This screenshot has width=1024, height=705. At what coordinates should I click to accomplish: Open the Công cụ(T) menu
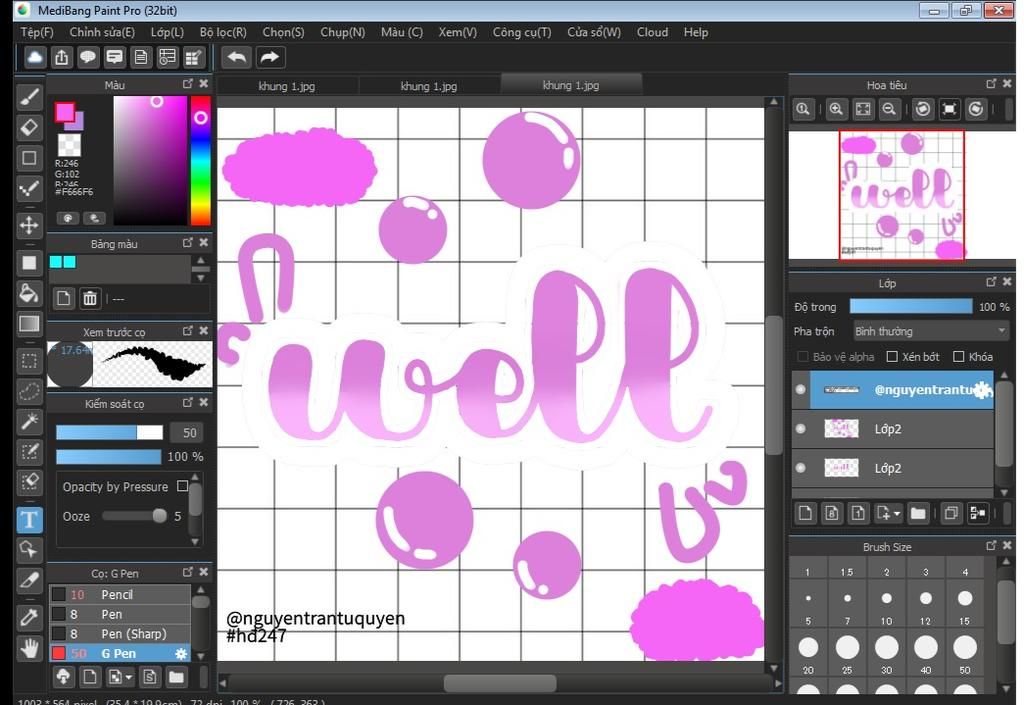pos(522,32)
